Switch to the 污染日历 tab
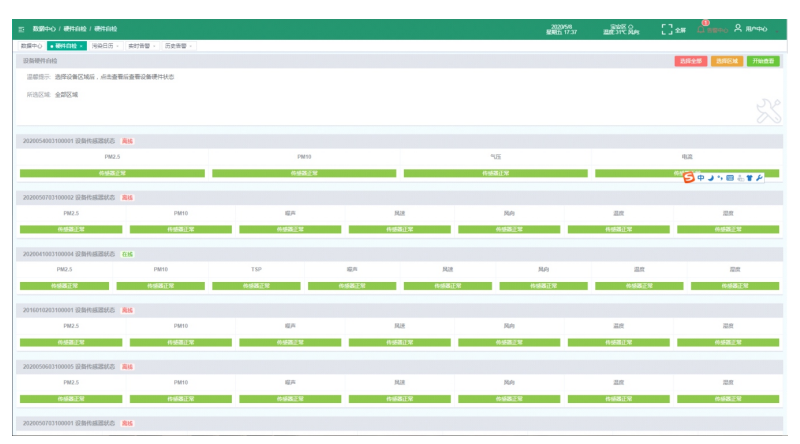 coord(102,46)
